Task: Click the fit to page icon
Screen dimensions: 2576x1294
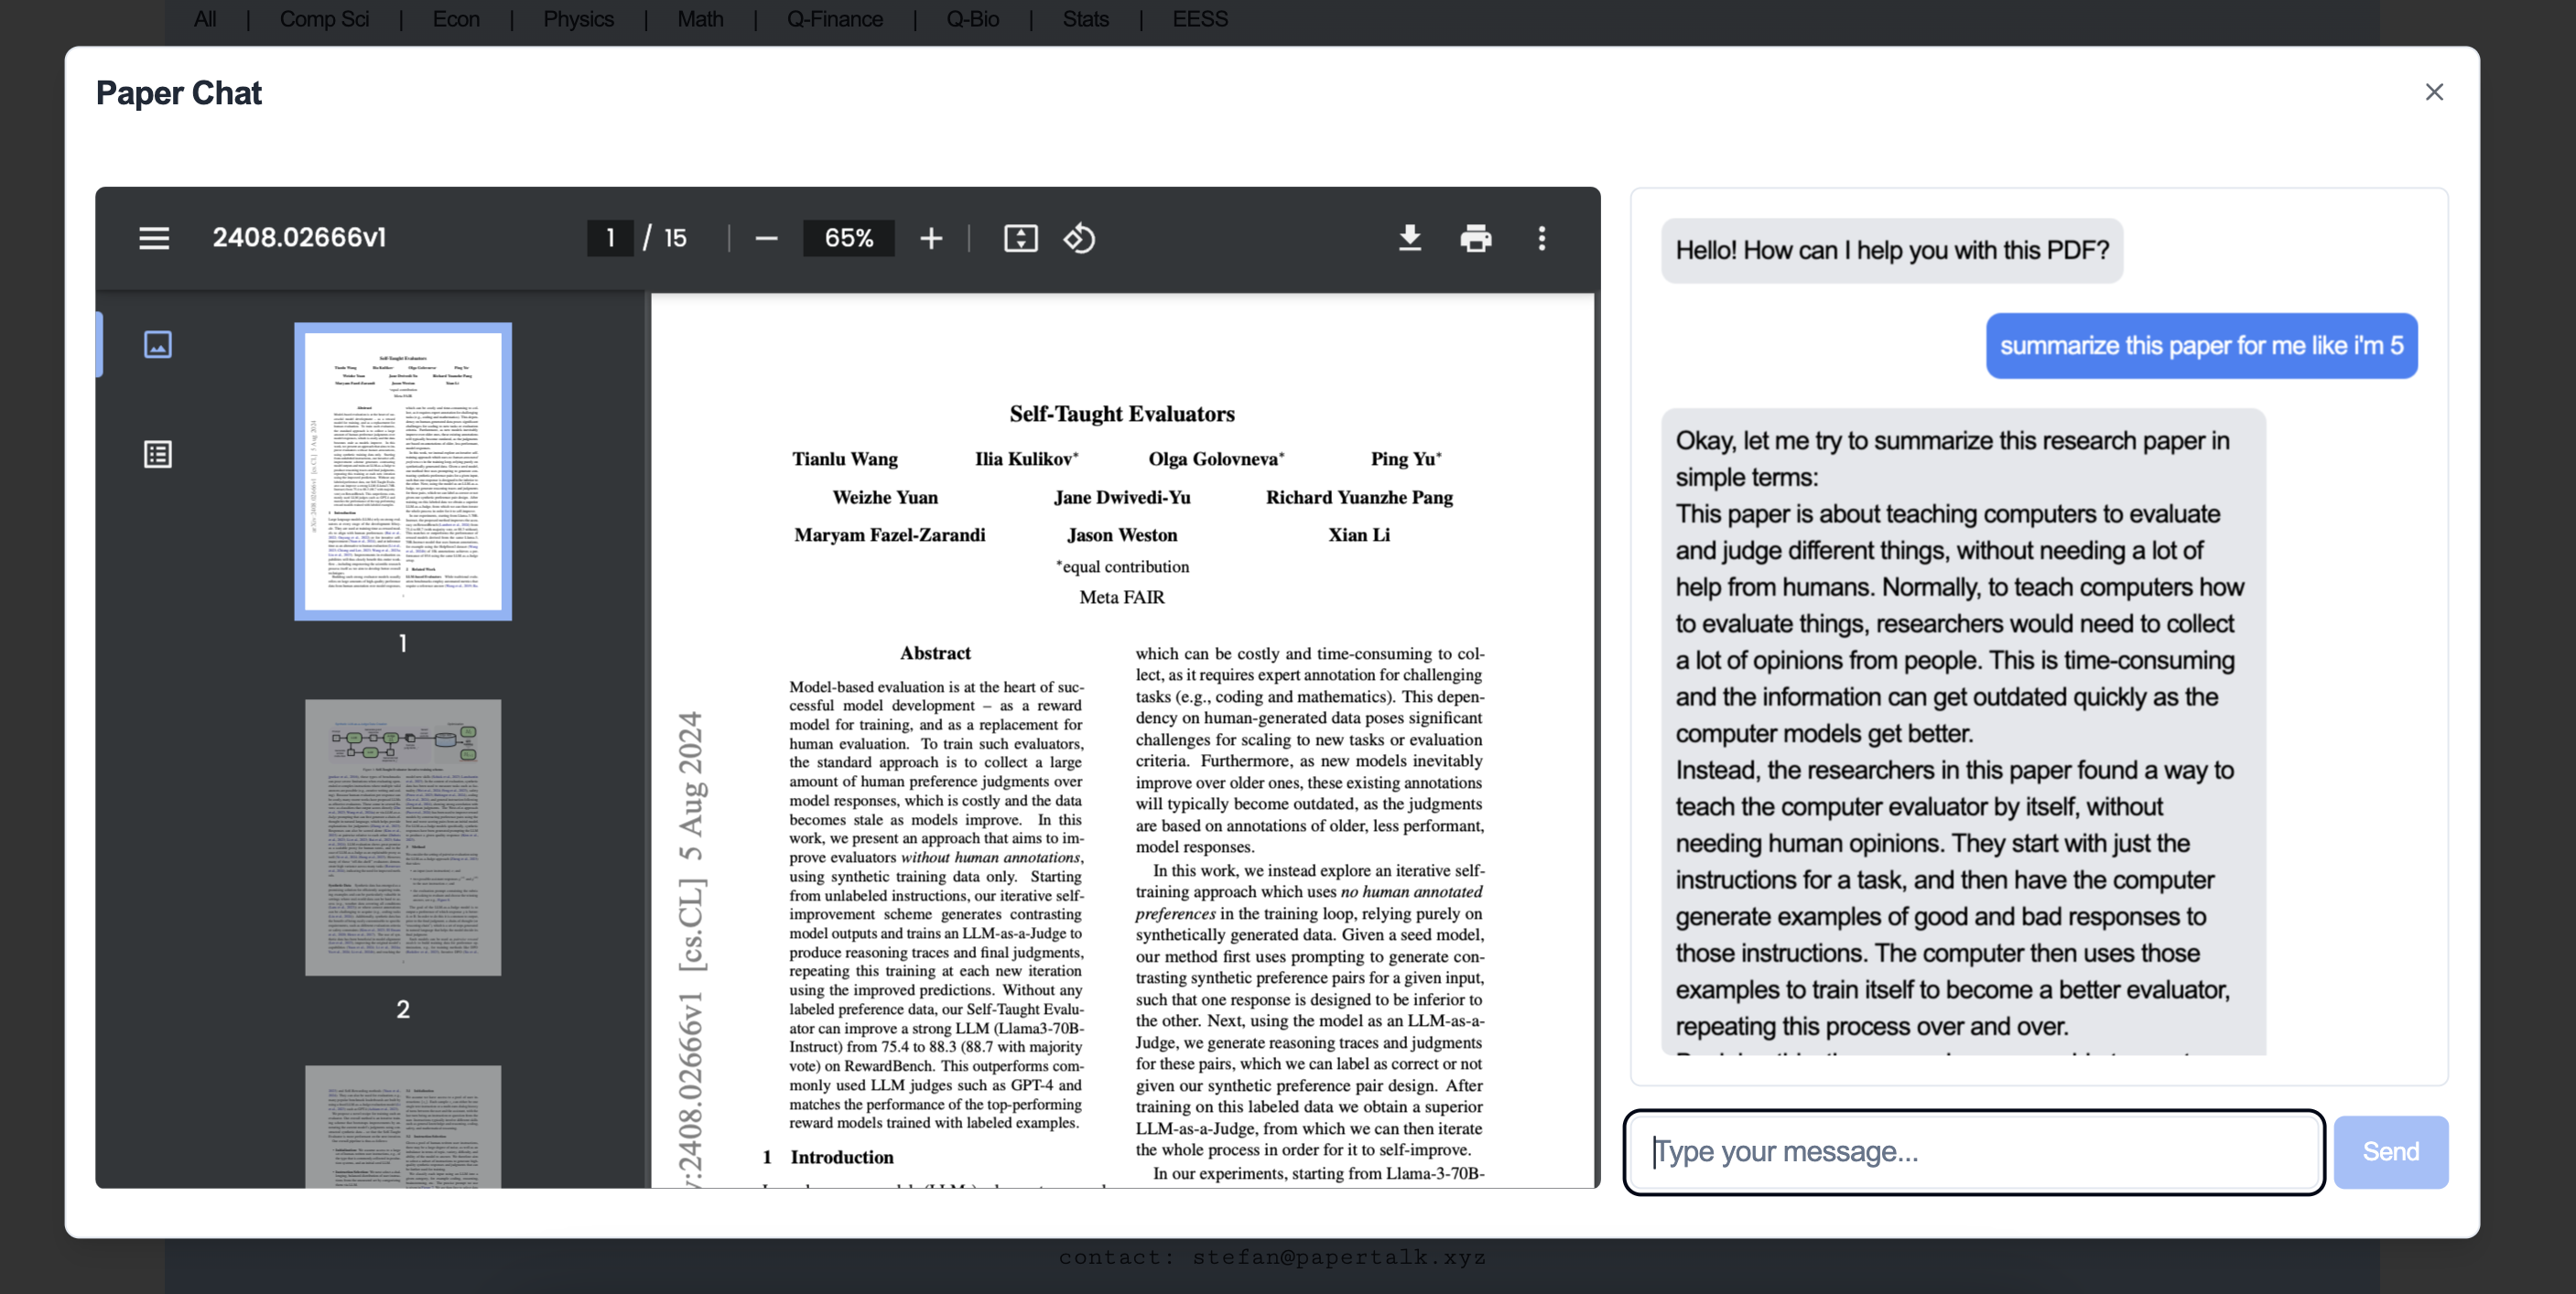Action: coord(1020,238)
